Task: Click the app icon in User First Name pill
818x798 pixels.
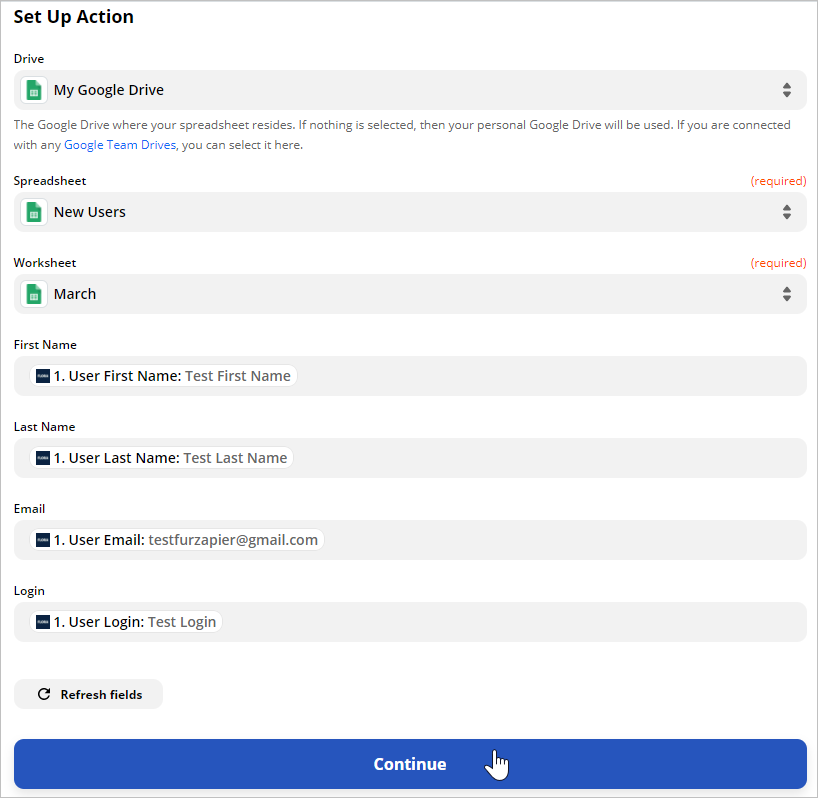Action: pos(43,376)
